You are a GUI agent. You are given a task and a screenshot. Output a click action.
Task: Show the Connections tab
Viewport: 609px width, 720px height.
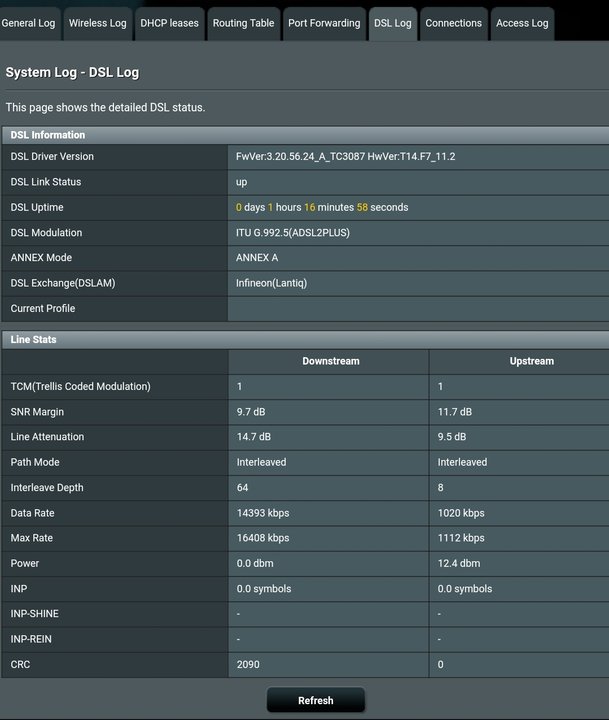[x=453, y=23]
